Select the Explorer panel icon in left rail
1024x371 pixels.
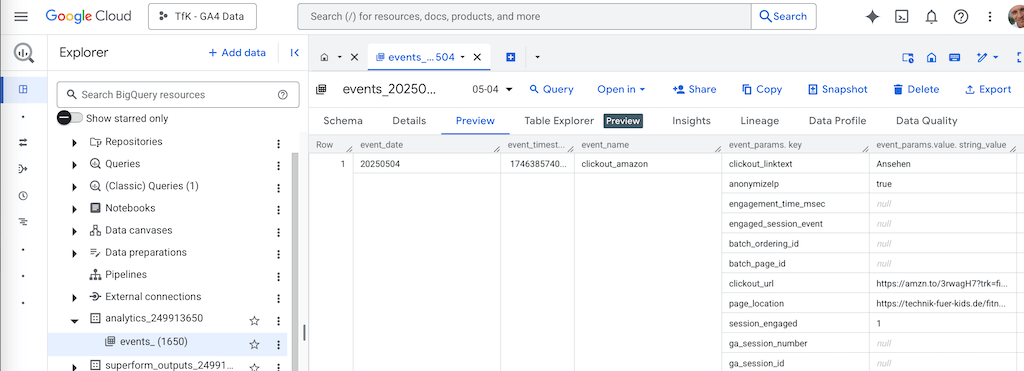tap(24, 89)
